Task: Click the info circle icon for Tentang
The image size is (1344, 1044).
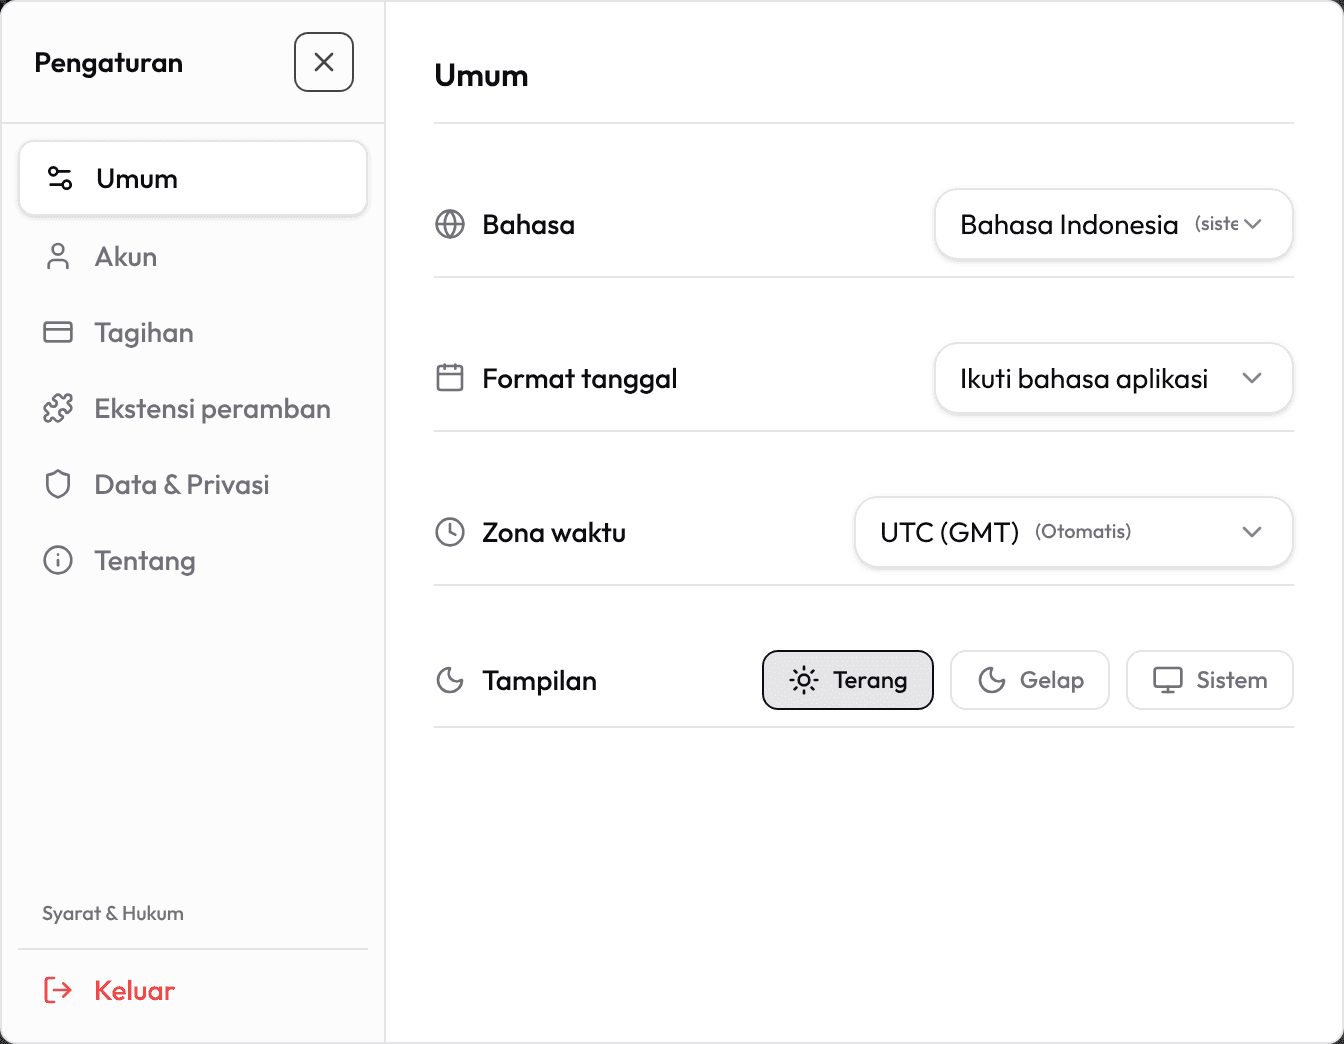Action: [58, 560]
